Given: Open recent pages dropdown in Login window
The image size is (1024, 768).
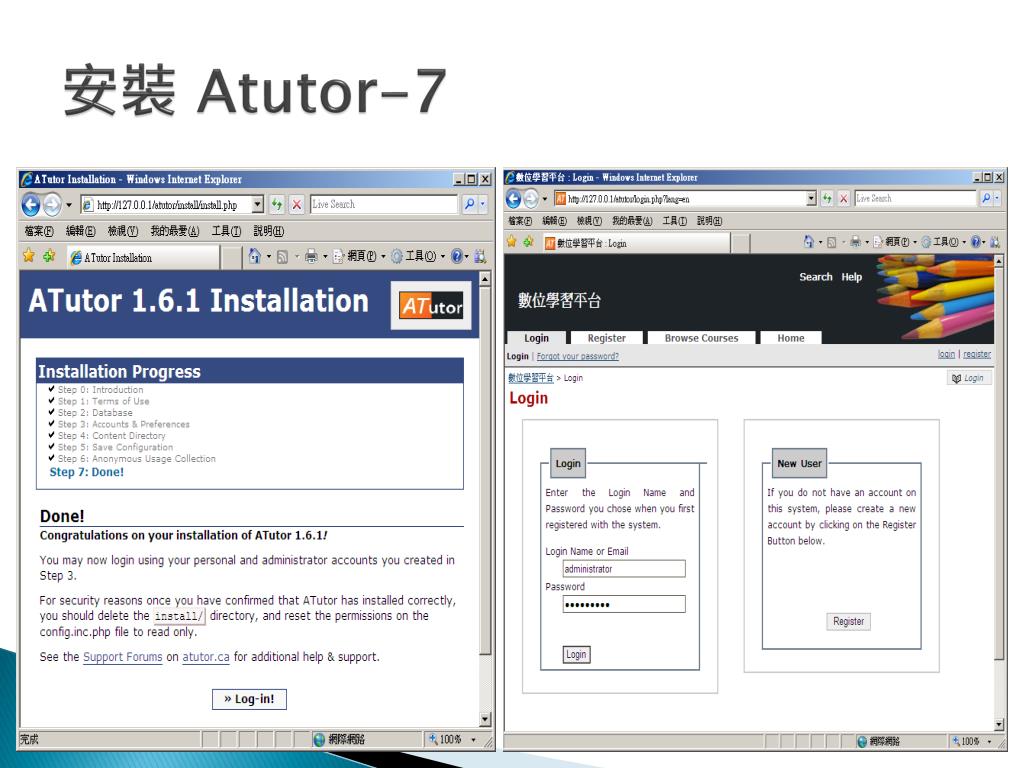Looking at the screenshot, I should pos(545,199).
